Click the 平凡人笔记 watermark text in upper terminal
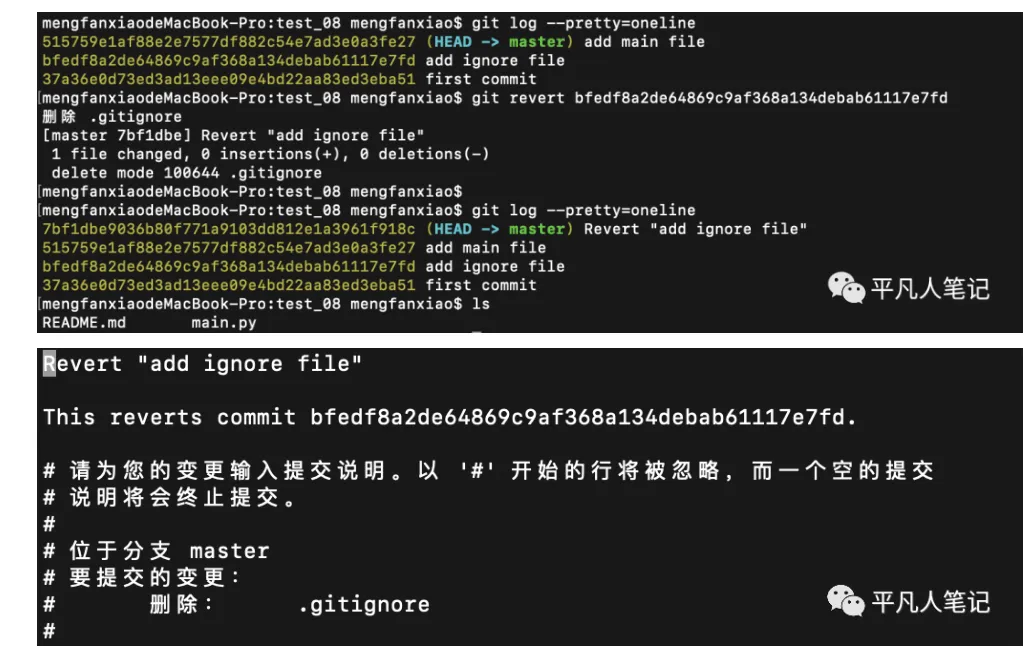The height and width of the screenshot is (650, 1025). coord(930,288)
